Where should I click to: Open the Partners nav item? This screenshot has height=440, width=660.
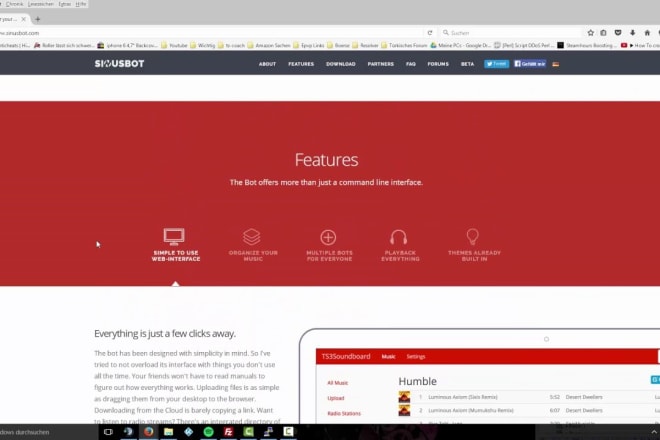coord(381,64)
